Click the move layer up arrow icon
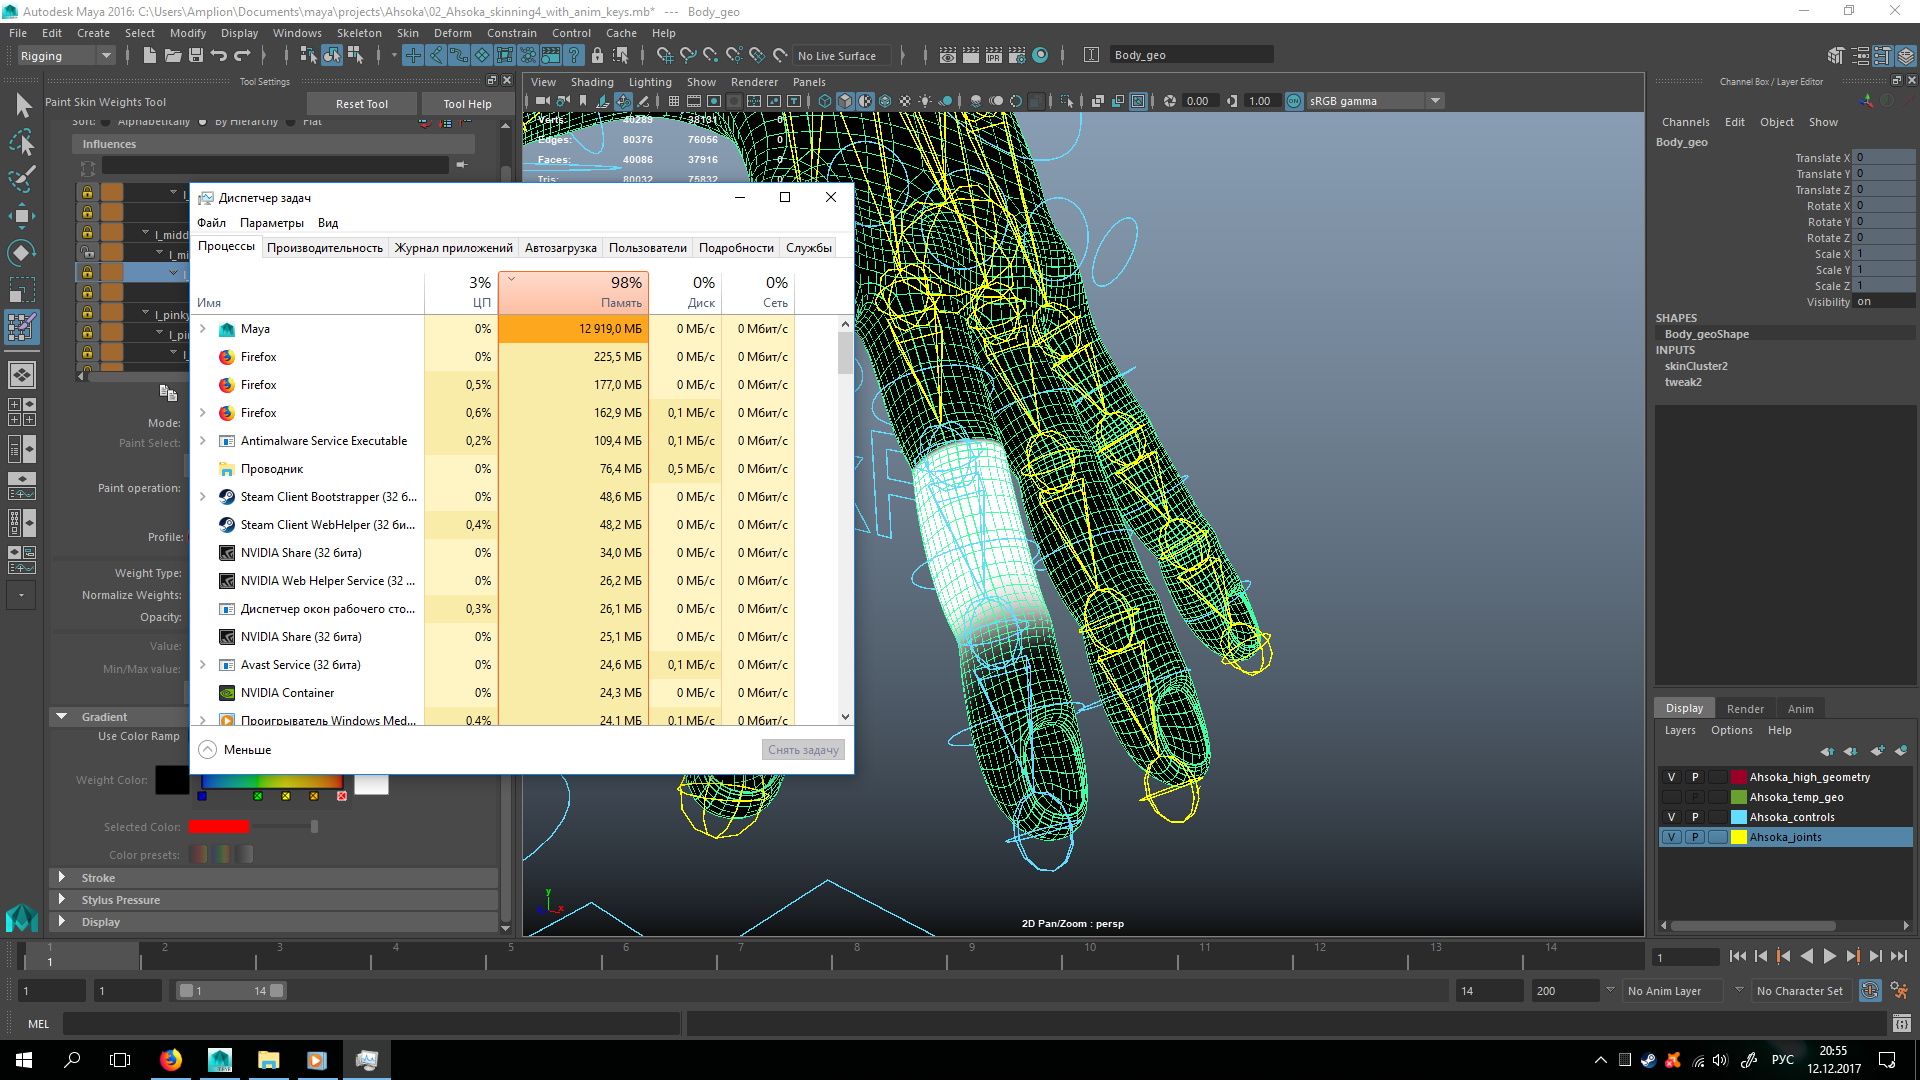Screen dimensions: 1920x1080 (1827, 752)
